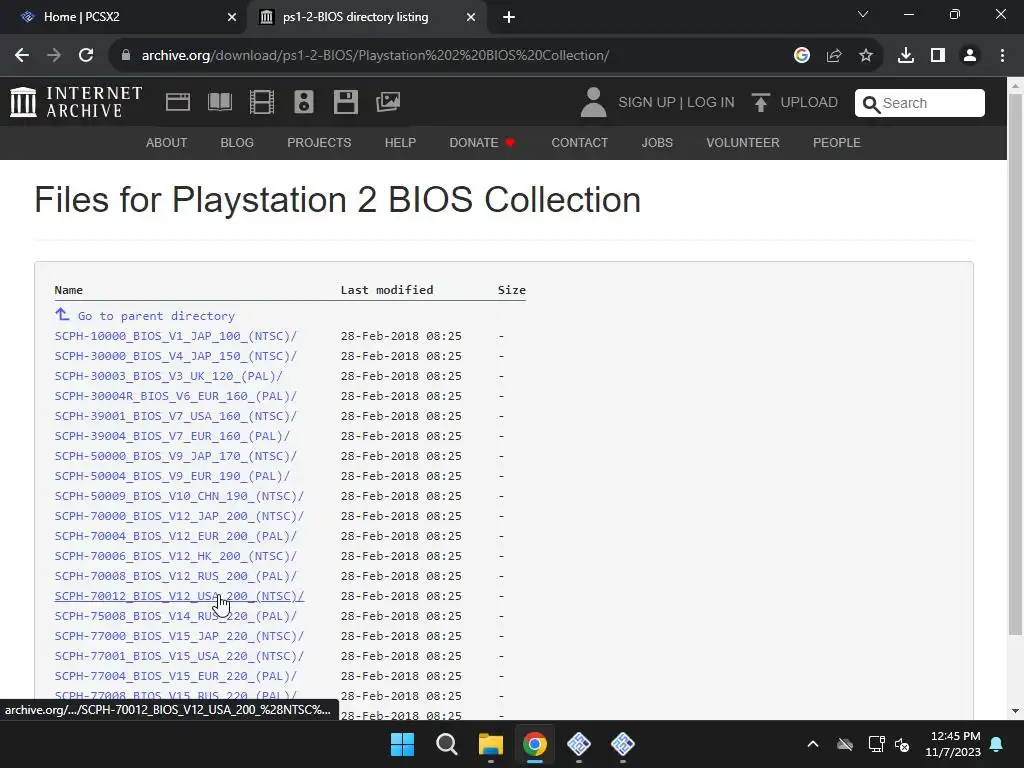The height and width of the screenshot is (768, 1024).
Task: Open the BLOG menu item
Action: point(237,142)
